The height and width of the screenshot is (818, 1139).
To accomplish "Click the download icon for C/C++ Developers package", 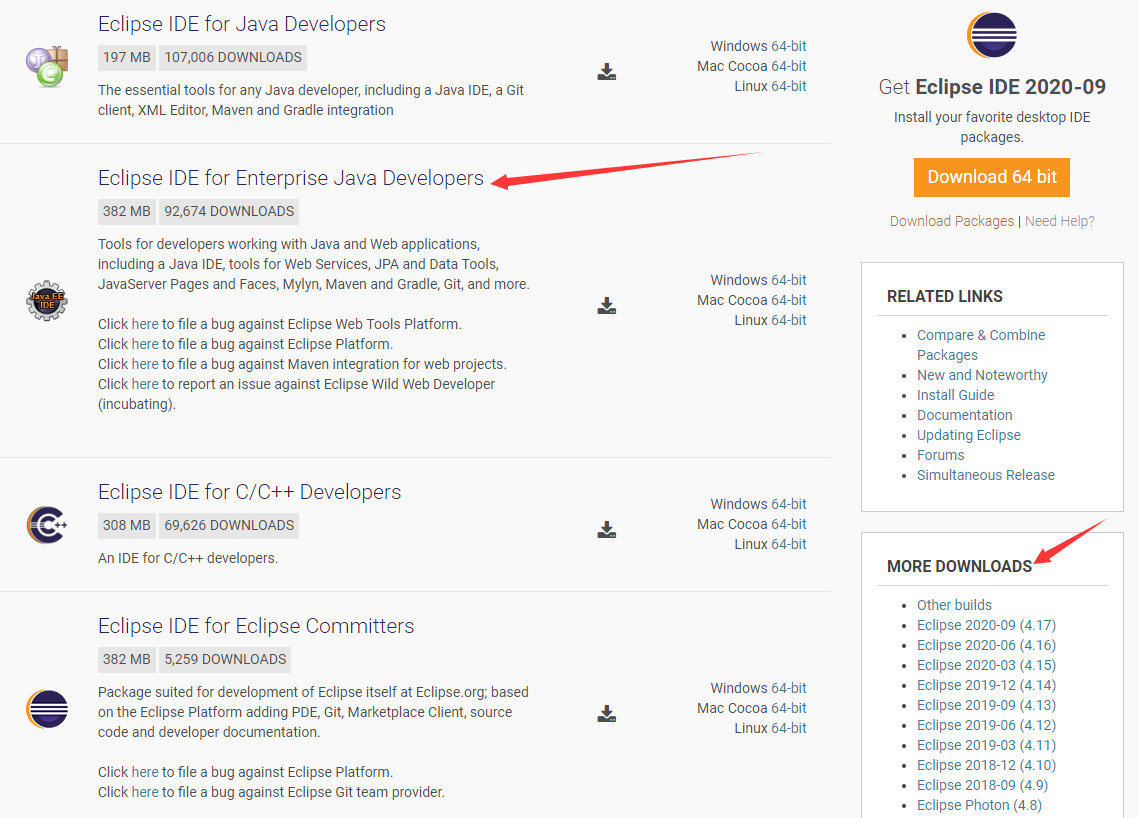I will click(x=607, y=529).
